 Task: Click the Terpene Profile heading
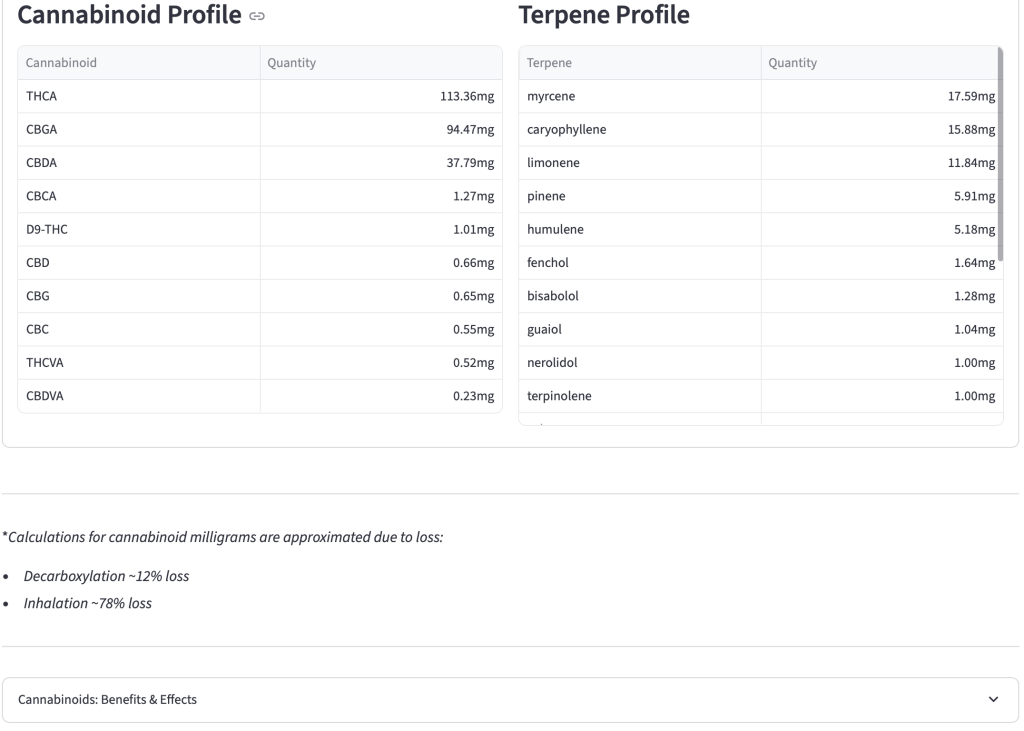pos(604,15)
